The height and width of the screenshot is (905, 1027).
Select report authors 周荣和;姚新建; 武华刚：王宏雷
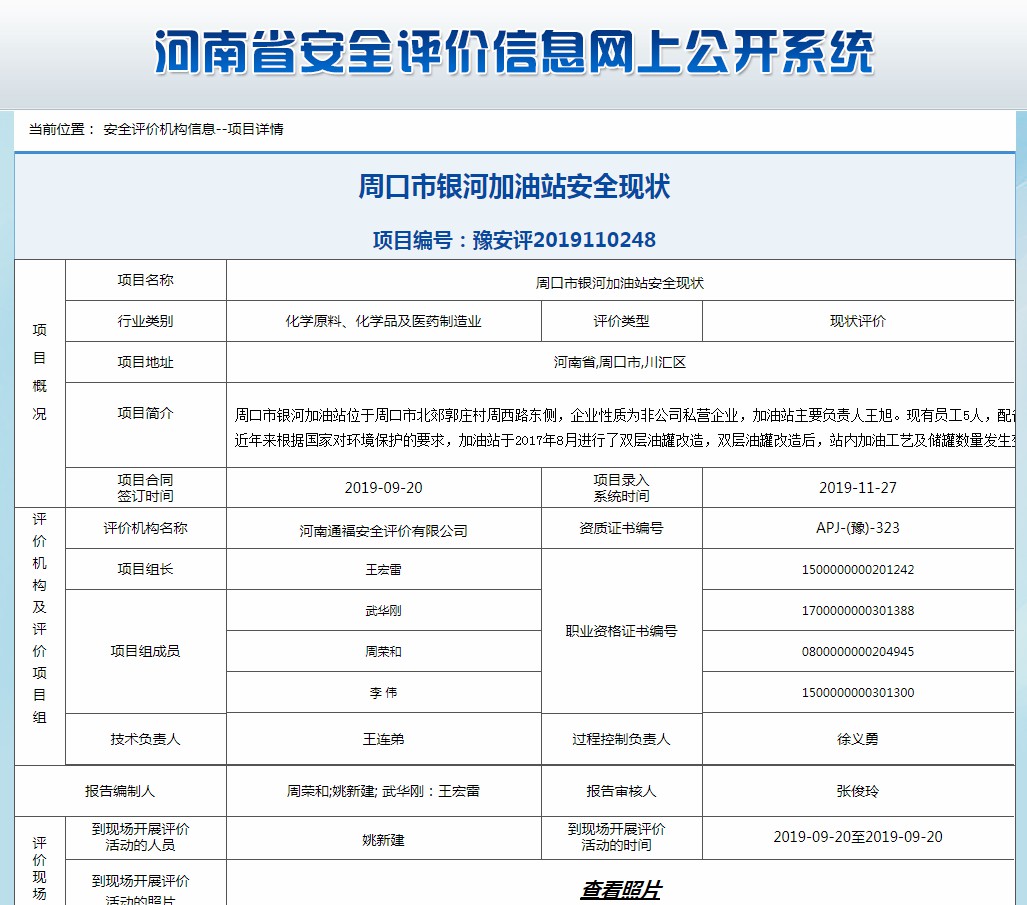(383, 792)
